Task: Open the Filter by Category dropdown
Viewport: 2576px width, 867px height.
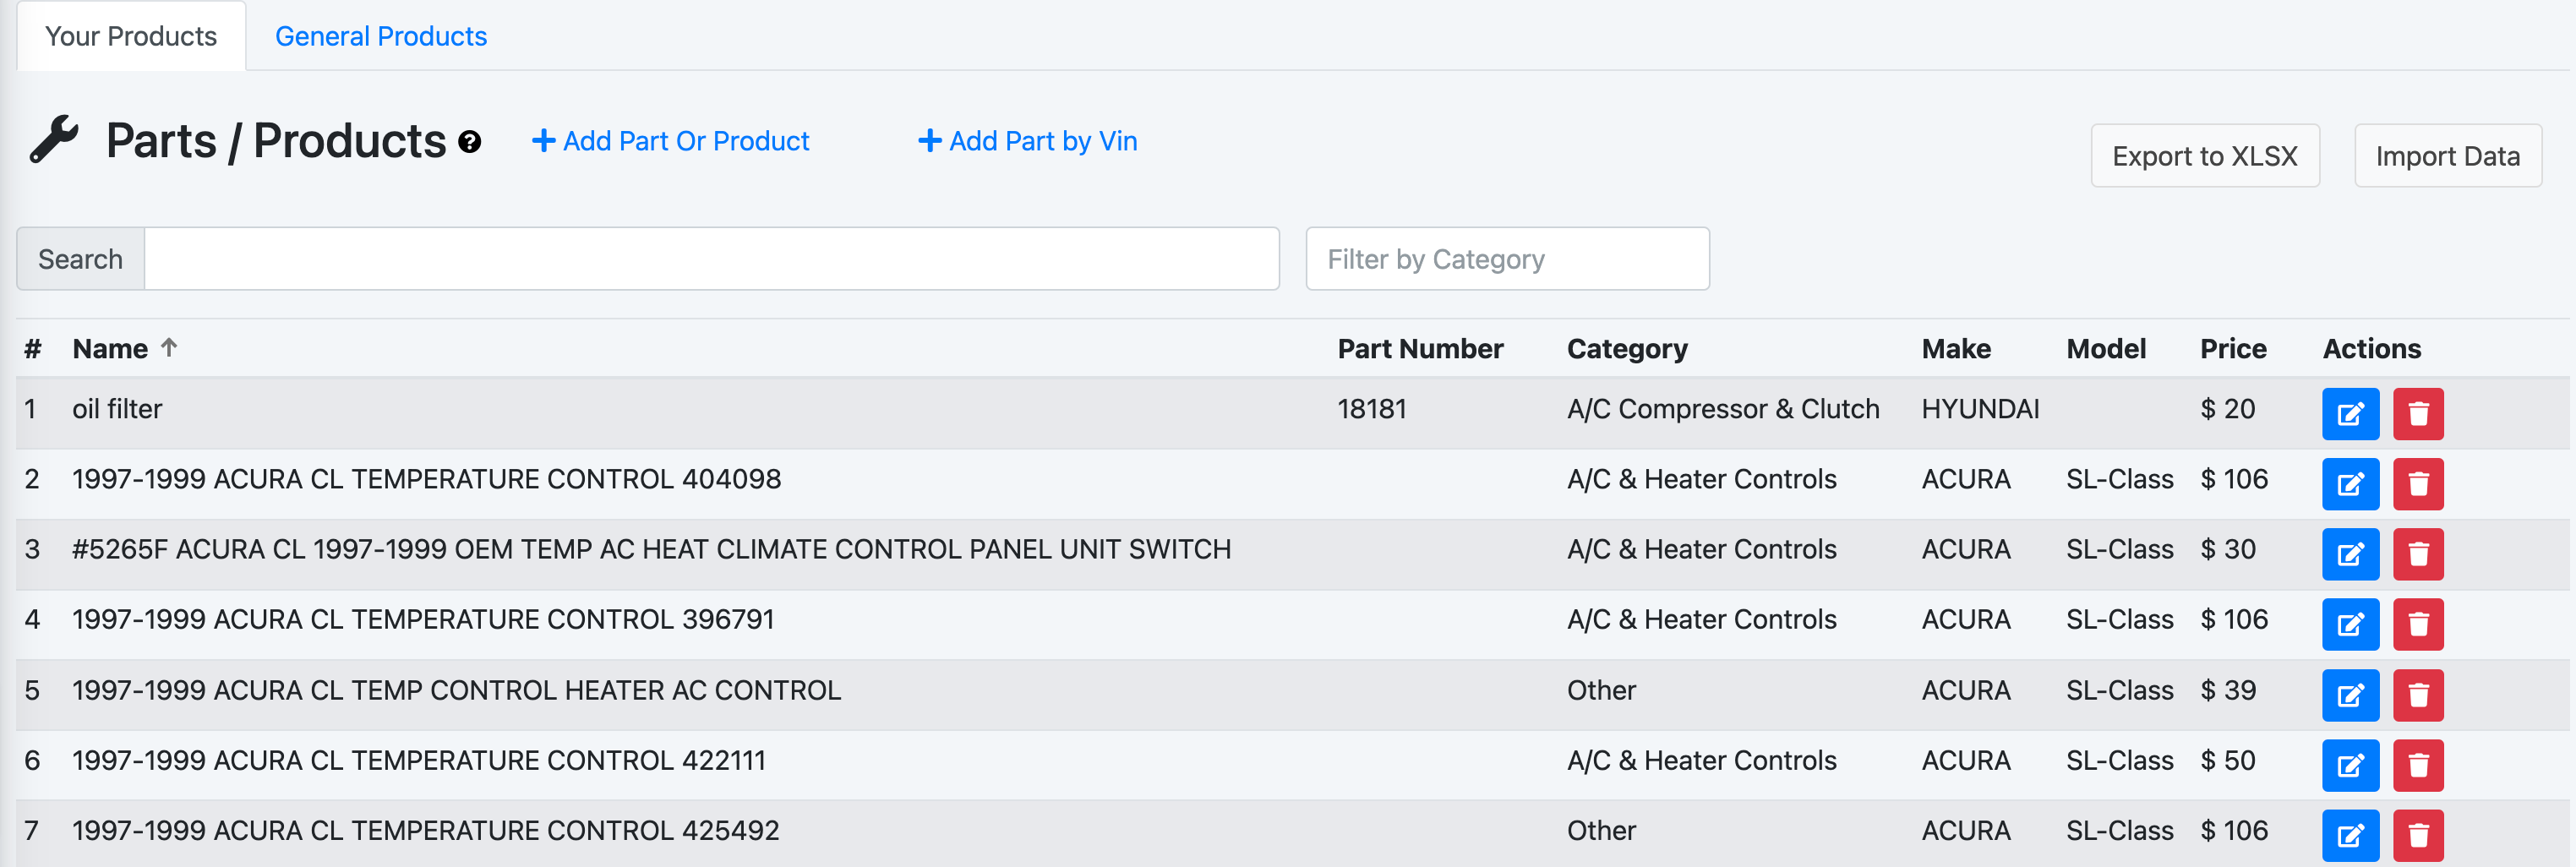Action: (1507, 259)
